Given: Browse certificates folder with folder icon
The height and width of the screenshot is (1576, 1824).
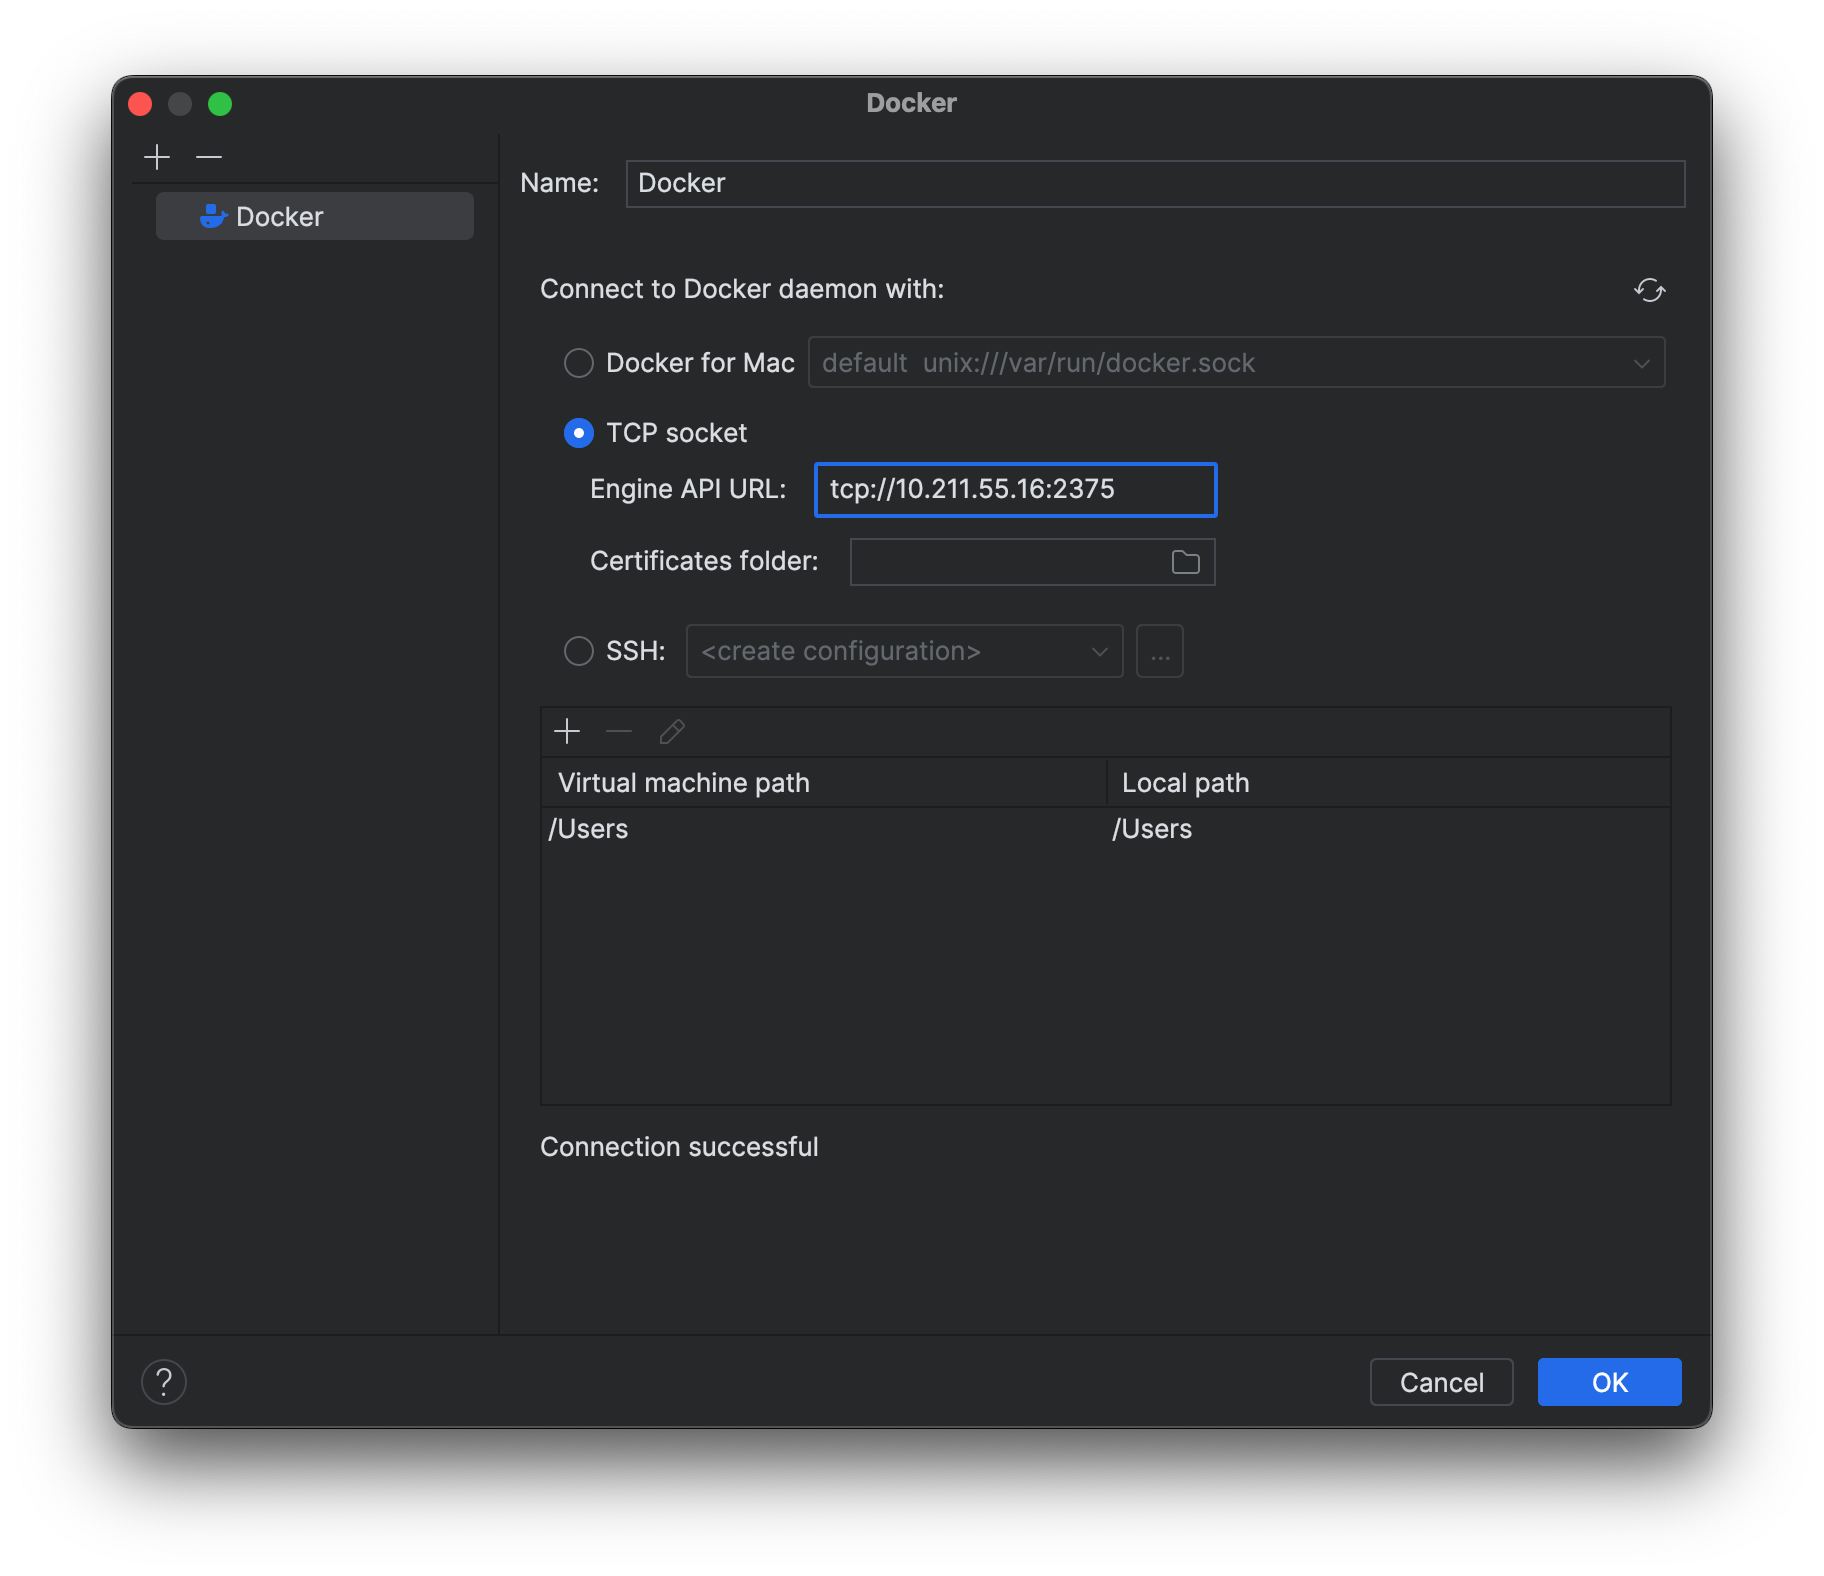Looking at the screenshot, I should (x=1186, y=562).
